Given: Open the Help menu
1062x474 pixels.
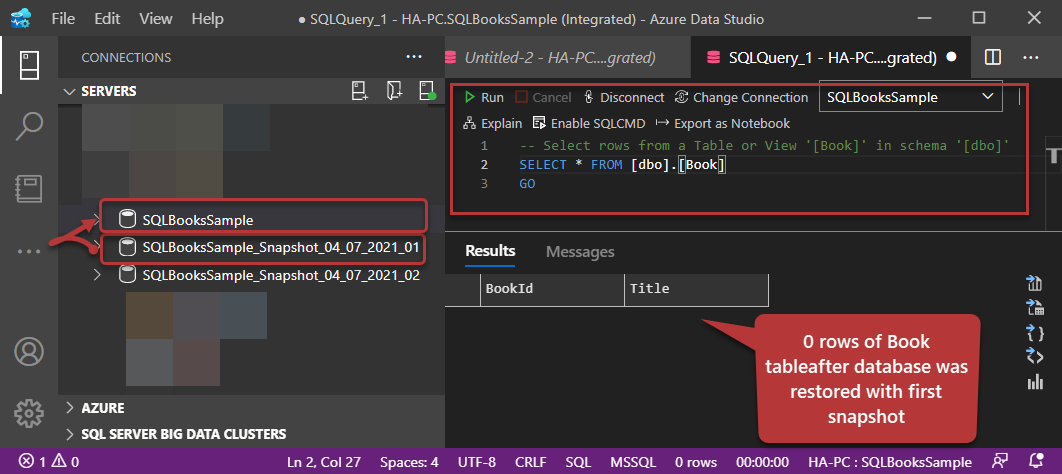Looking at the screenshot, I should (207, 19).
